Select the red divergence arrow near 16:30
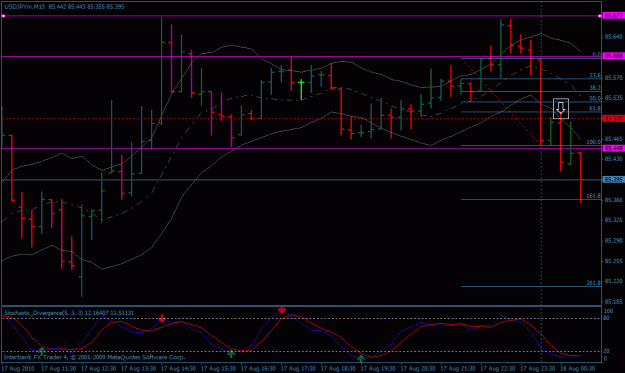 pyautogui.click(x=282, y=310)
